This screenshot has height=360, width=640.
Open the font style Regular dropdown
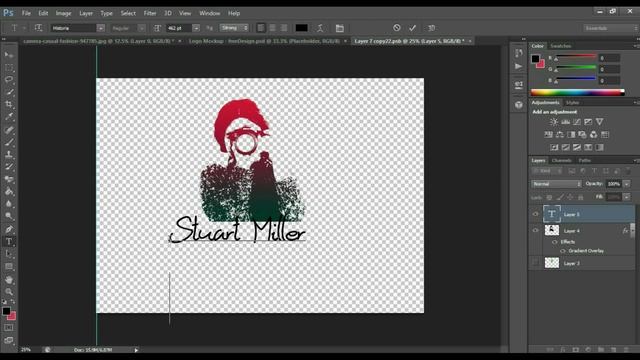(141, 28)
